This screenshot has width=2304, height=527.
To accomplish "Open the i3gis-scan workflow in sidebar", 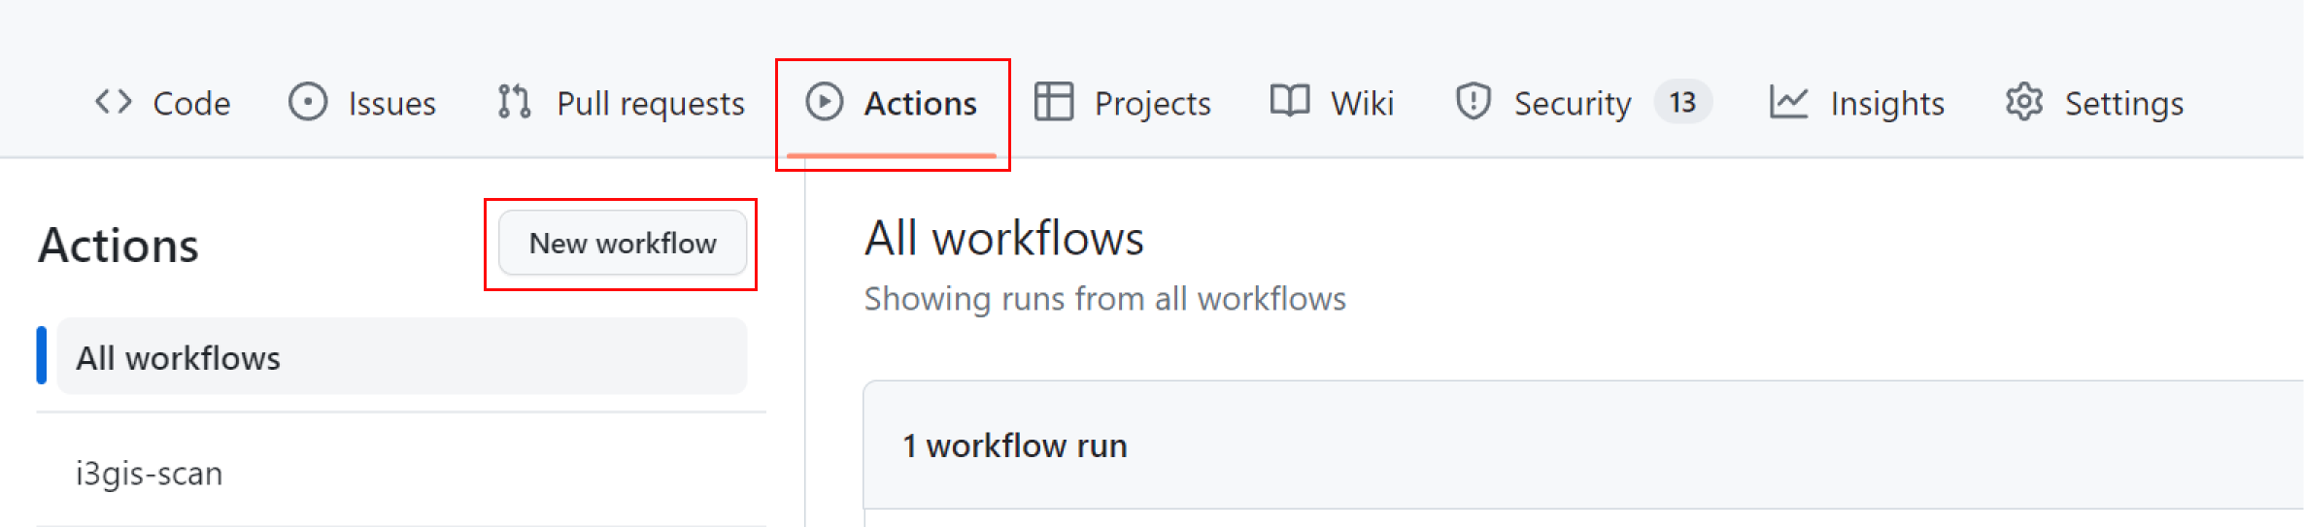I will 149,473.
